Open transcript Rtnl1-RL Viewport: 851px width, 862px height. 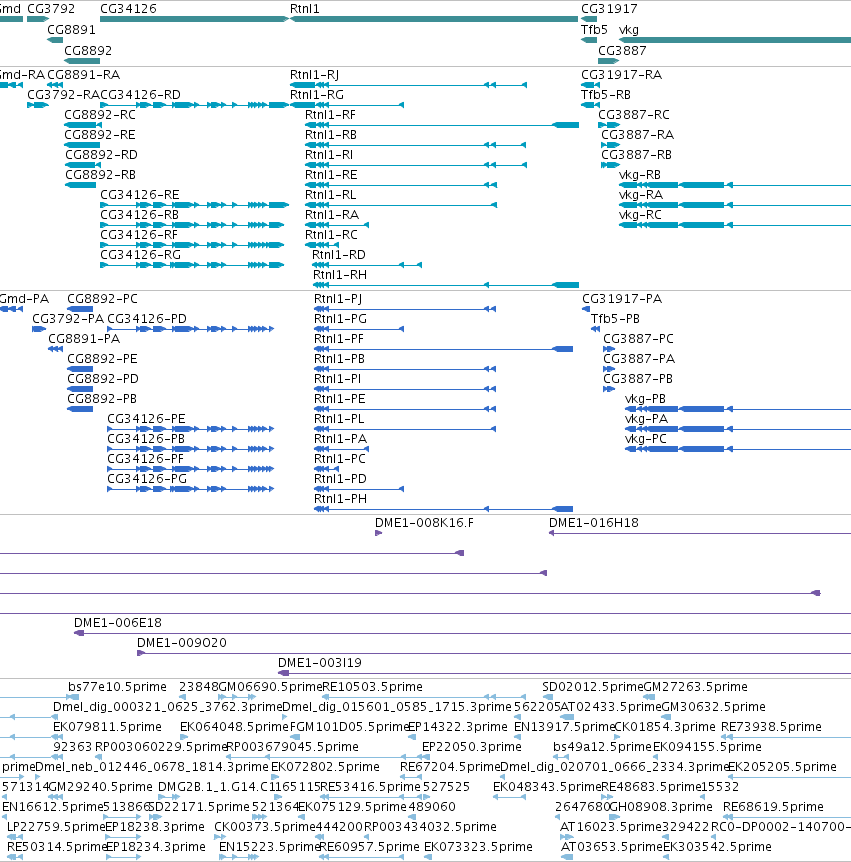(x=330, y=195)
